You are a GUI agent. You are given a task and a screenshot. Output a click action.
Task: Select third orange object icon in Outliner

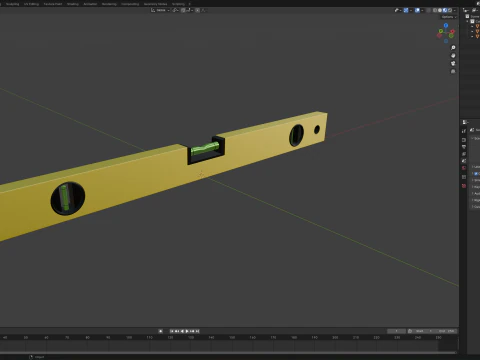pyautogui.click(x=477, y=36)
